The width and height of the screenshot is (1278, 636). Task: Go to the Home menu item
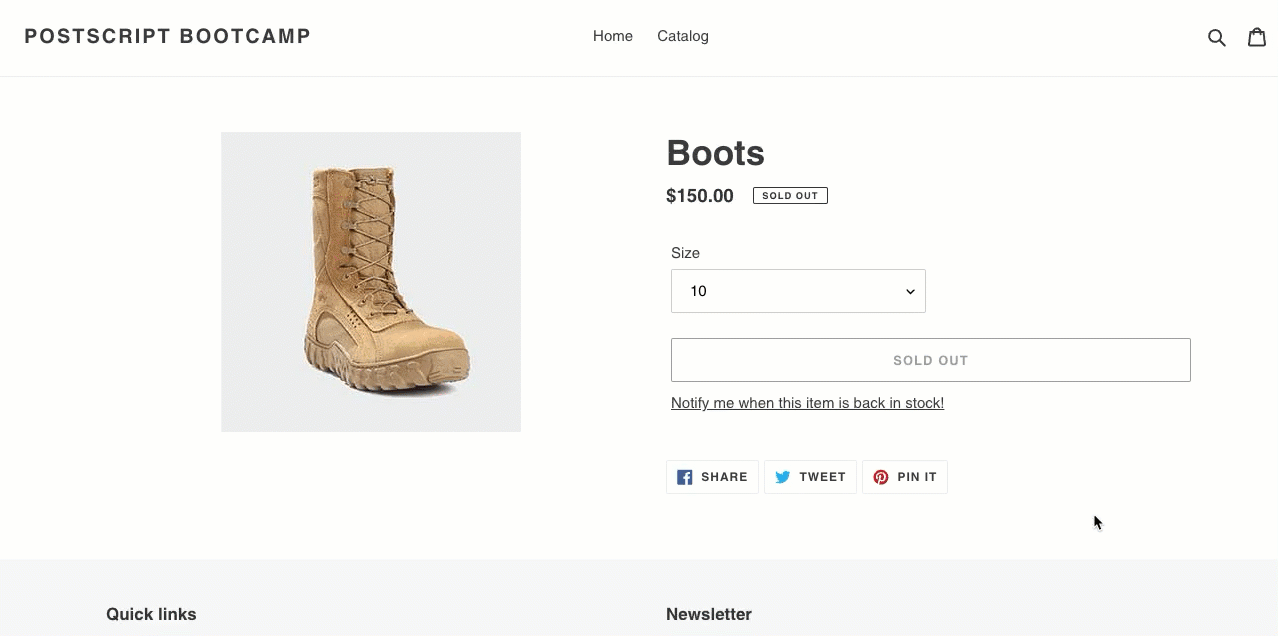(x=612, y=36)
